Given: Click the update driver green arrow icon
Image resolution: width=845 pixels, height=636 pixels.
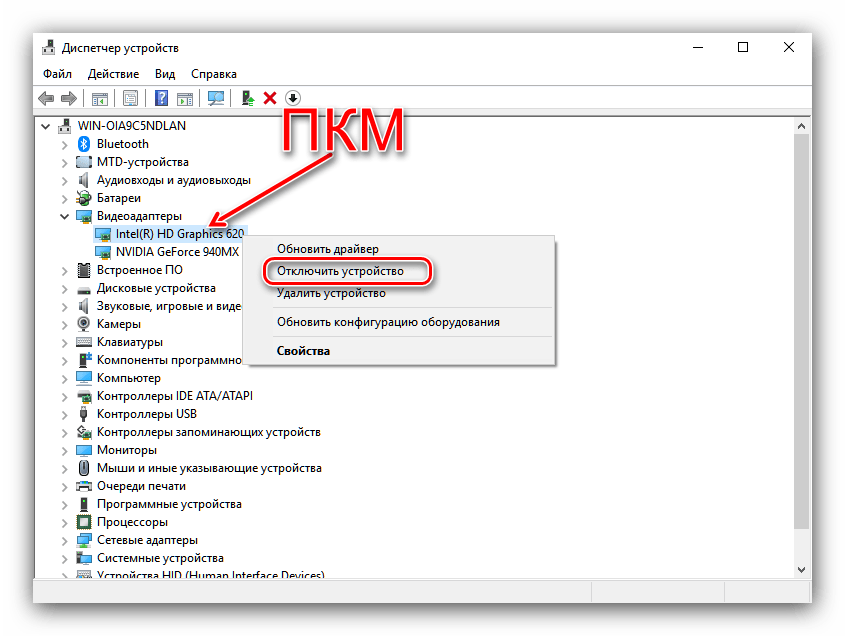Looking at the screenshot, I should [247, 98].
